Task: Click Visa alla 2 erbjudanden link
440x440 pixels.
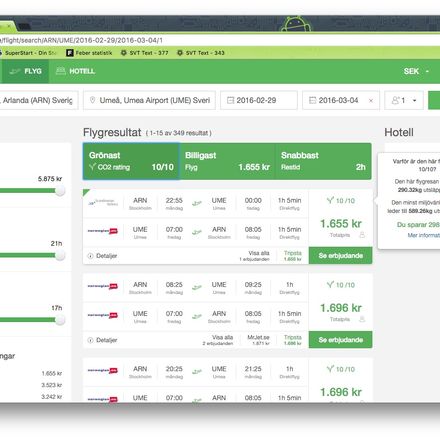Action: [218, 340]
